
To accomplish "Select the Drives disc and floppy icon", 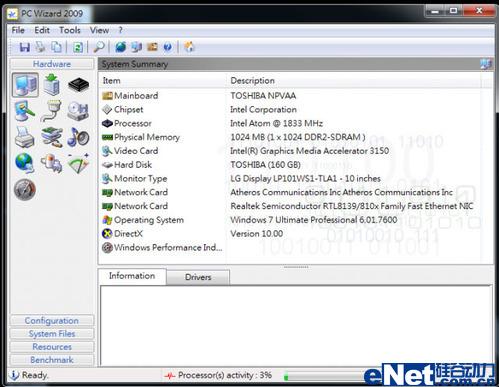I will (x=78, y=111).
